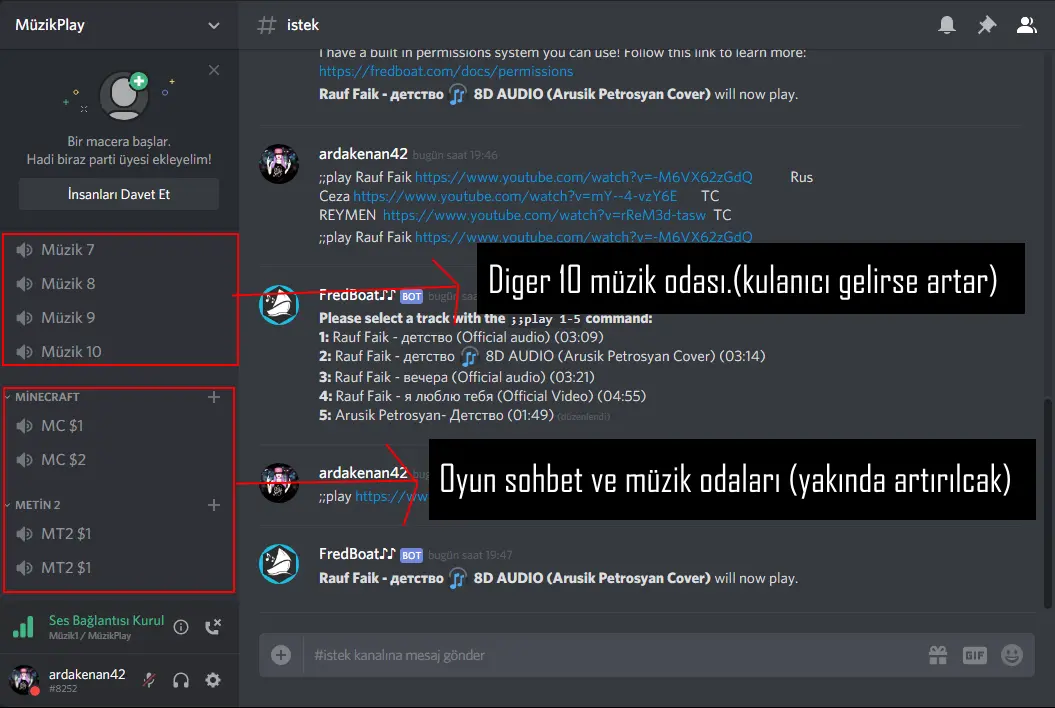Click ardakenan42 username at 19:46 message
This screenshot has height=708, width=1055.
pyautogui.click(x=363, y=154)
